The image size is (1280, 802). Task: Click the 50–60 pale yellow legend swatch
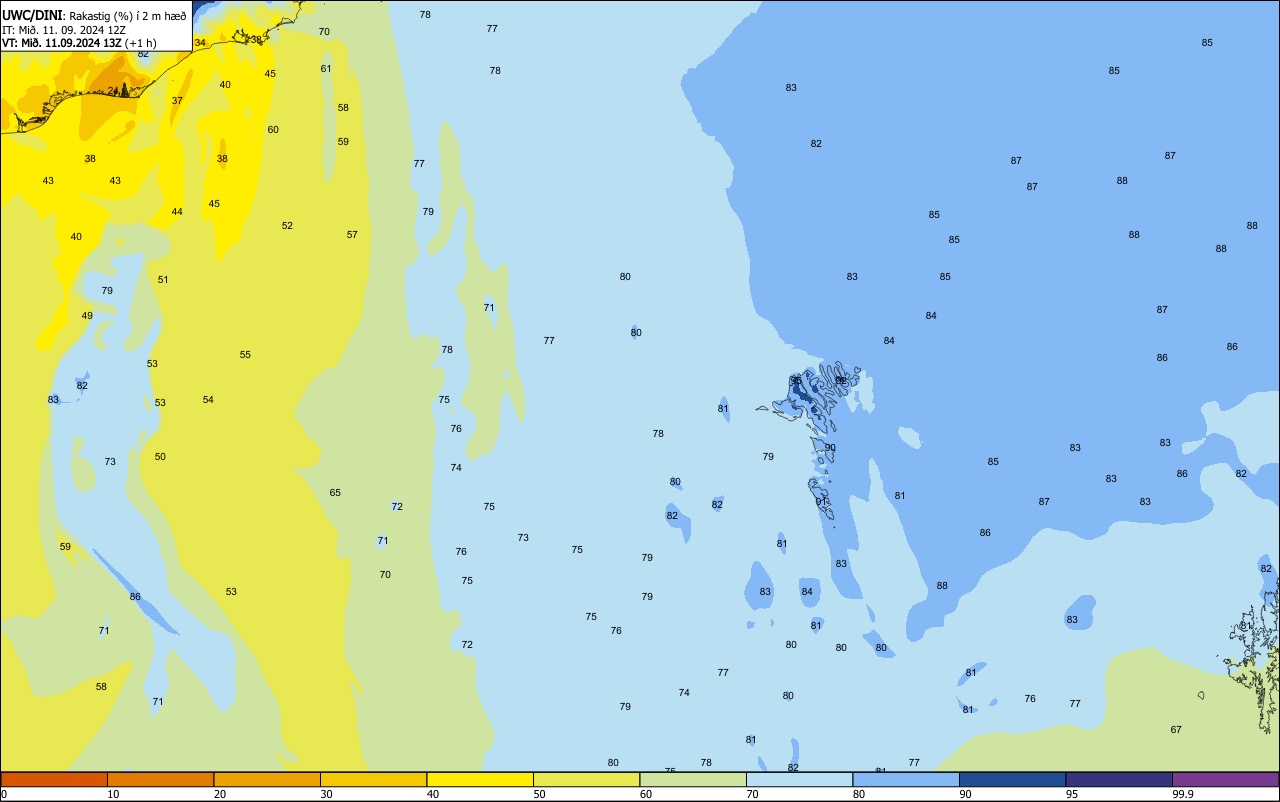(x=586, y=779)
